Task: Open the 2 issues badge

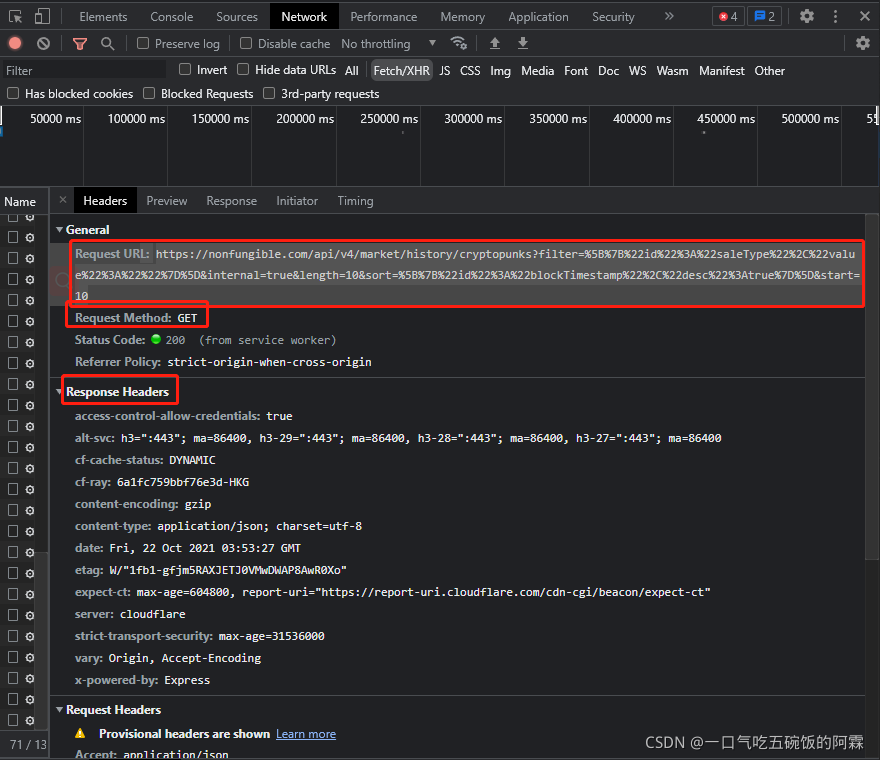Action: click(764, 16)
